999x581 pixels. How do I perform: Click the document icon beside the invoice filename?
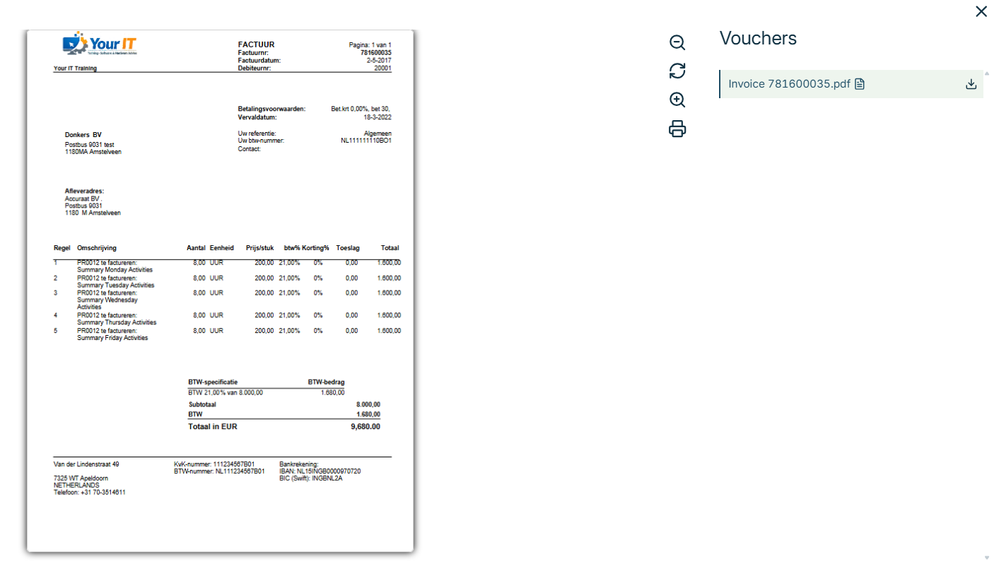(x=859, y=84)
